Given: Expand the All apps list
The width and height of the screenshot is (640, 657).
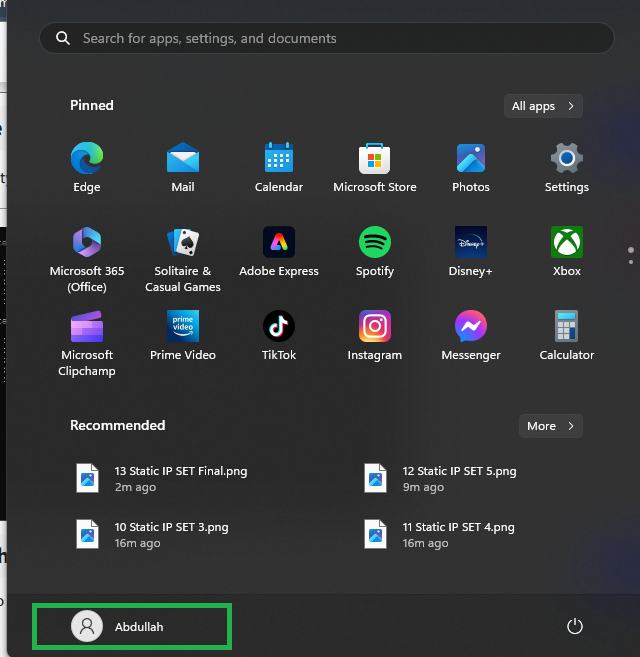Looking at the screenshot, I should tap(543, 106).
